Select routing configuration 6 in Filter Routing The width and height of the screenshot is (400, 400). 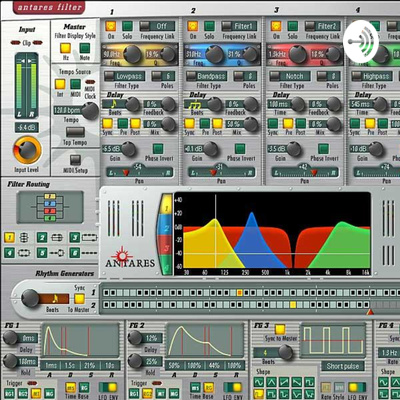(x=75, y=253)
